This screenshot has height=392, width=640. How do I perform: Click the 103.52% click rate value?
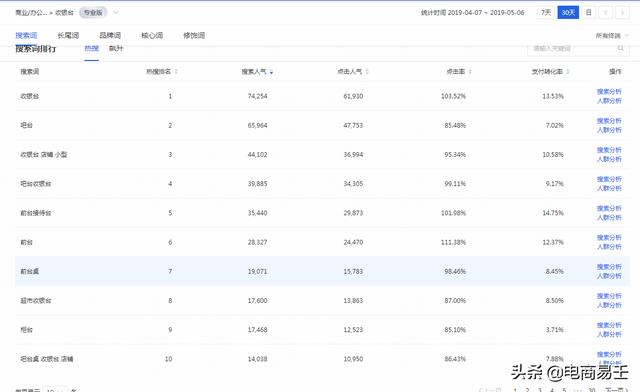pos(453,96)
